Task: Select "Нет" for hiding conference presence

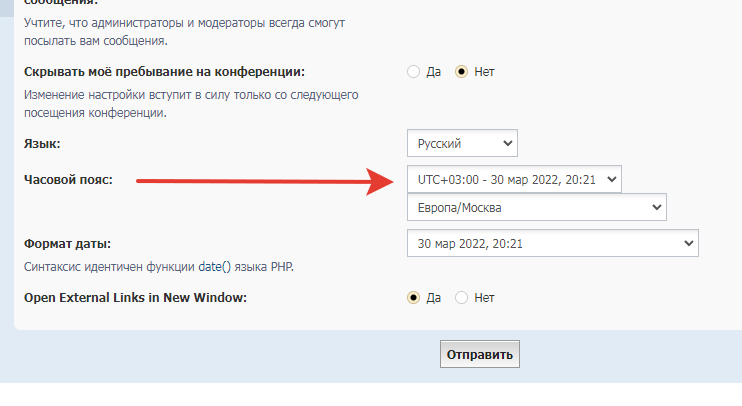Action: (461, 72)
